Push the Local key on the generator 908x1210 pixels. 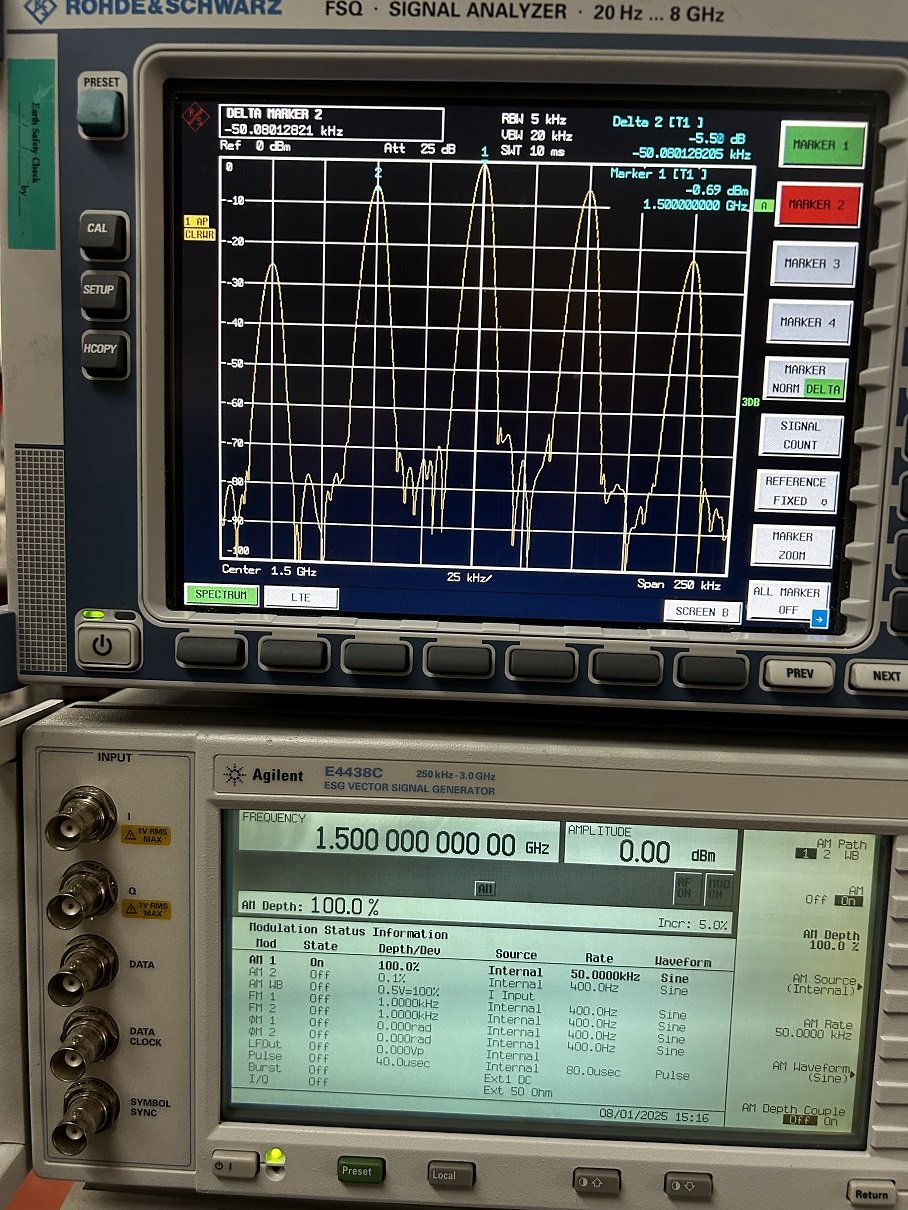[451, 1174]
